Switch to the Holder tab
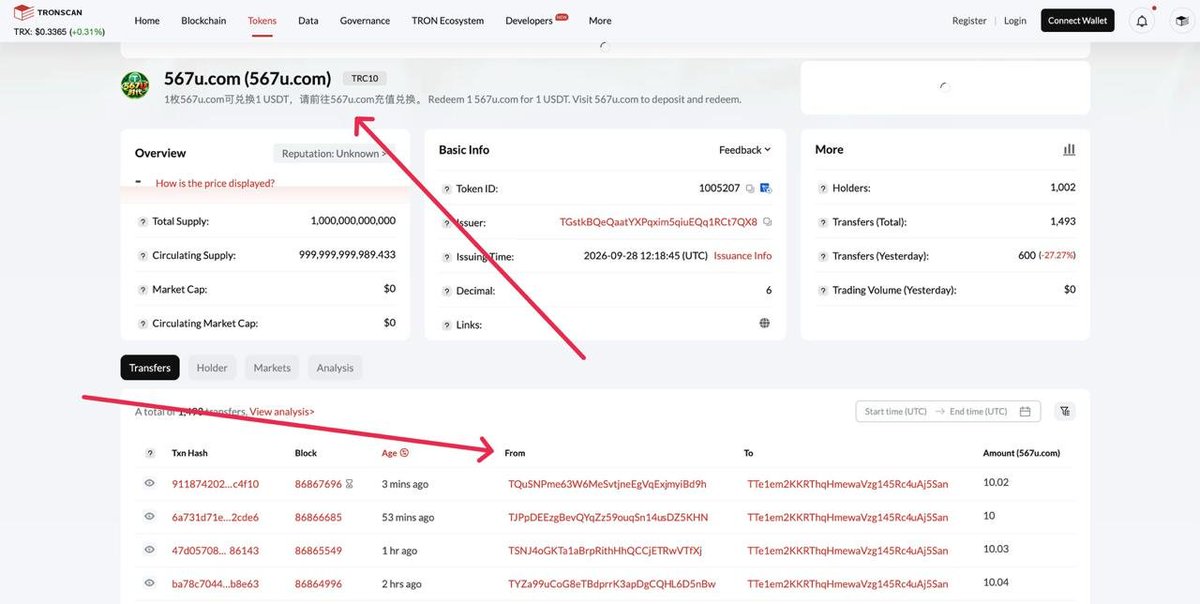This screenshot has height=604, width=1200. (x=212, y=368)
